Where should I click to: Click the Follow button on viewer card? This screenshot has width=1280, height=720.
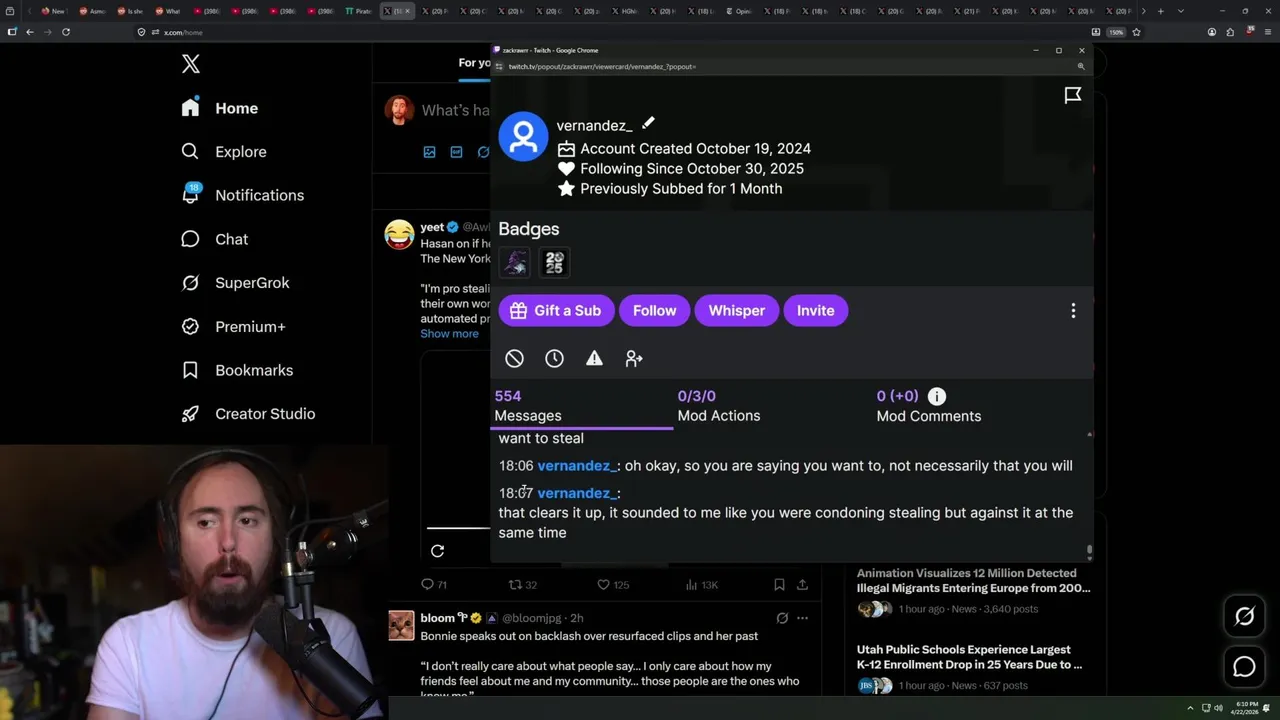pyautogui.click(x=654, y=310)
